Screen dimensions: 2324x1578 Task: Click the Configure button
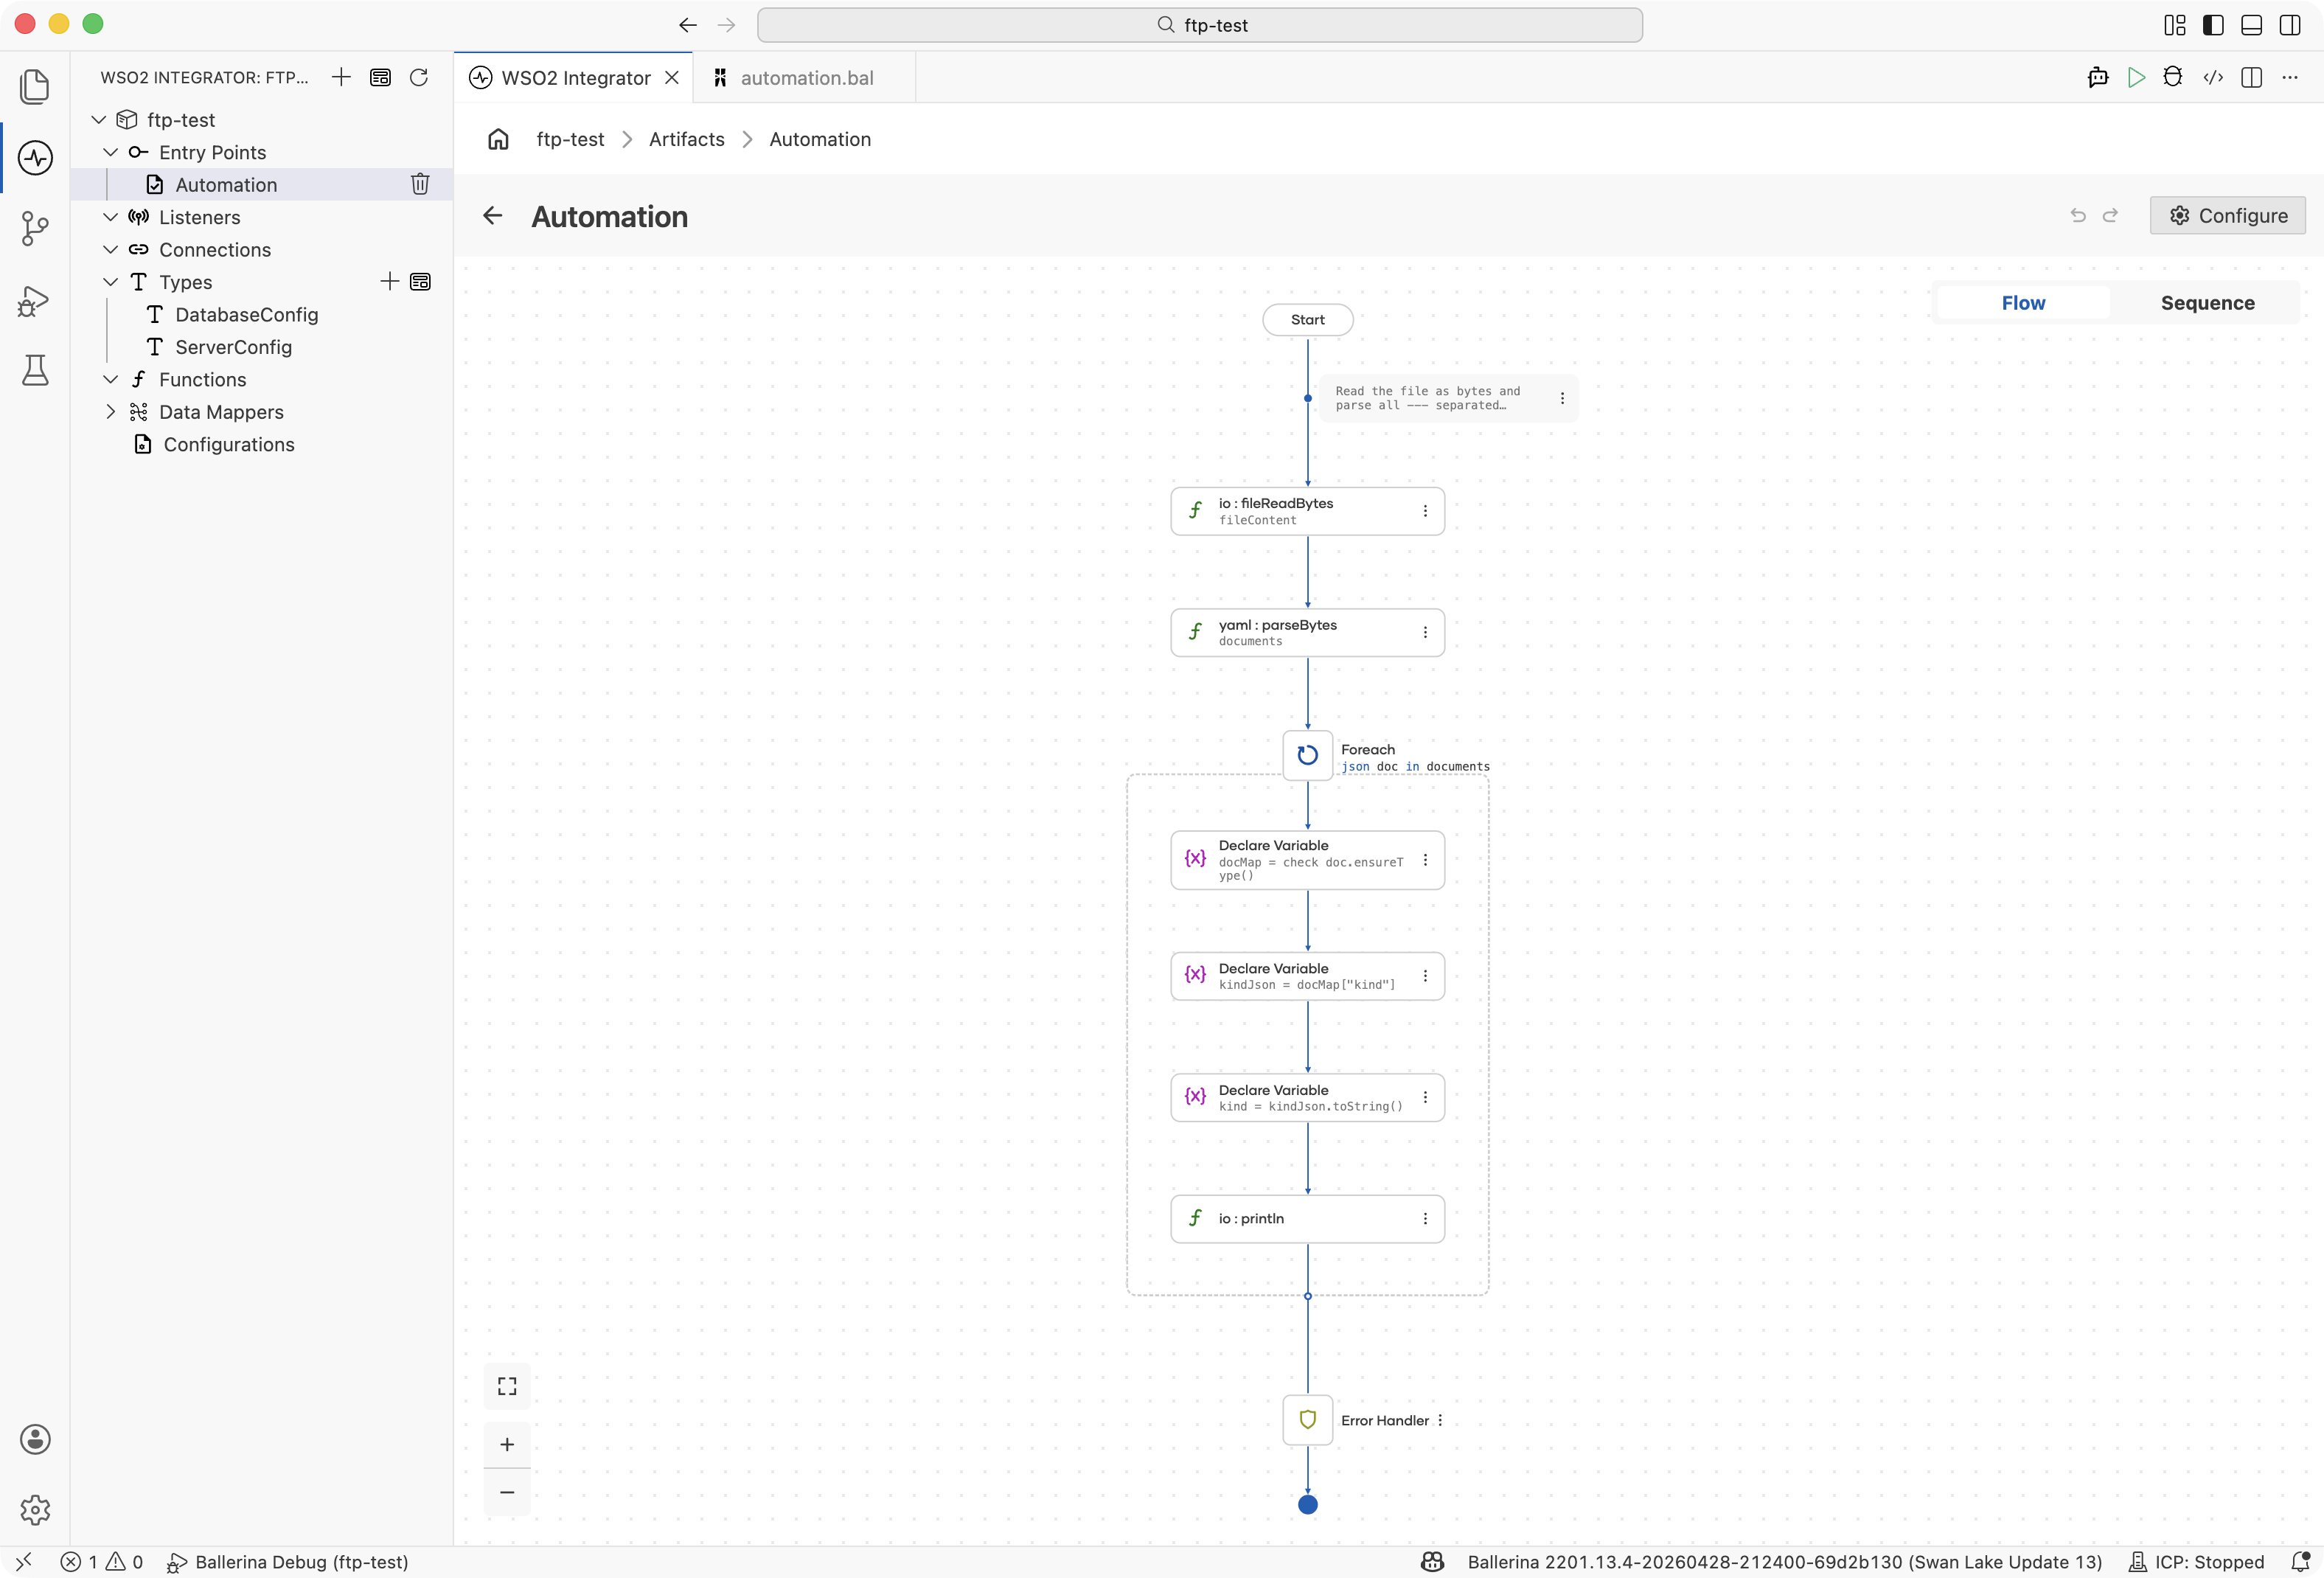pyautogui.click(x=2227, y=216)
